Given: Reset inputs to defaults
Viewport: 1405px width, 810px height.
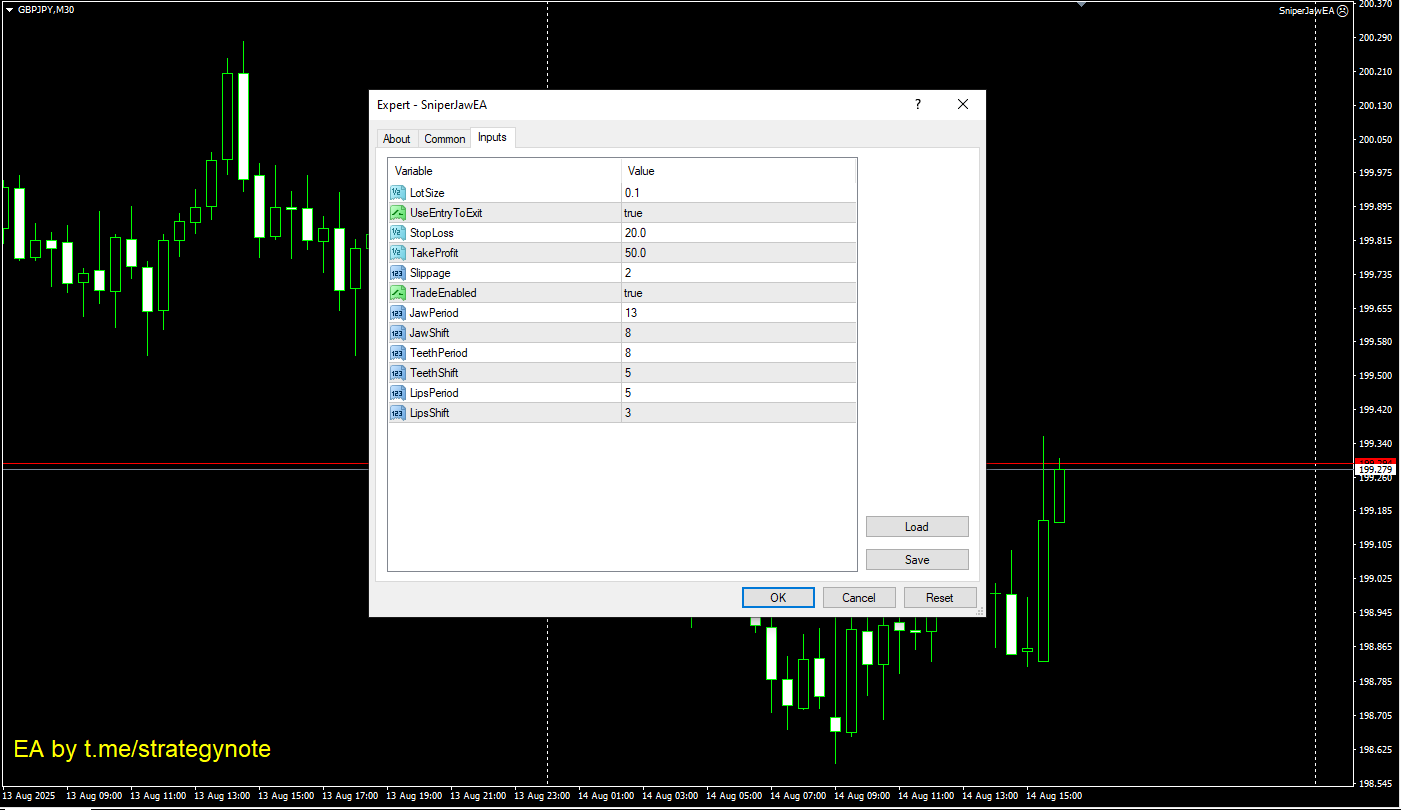Looking at the screenshot, I should (939, 598).
